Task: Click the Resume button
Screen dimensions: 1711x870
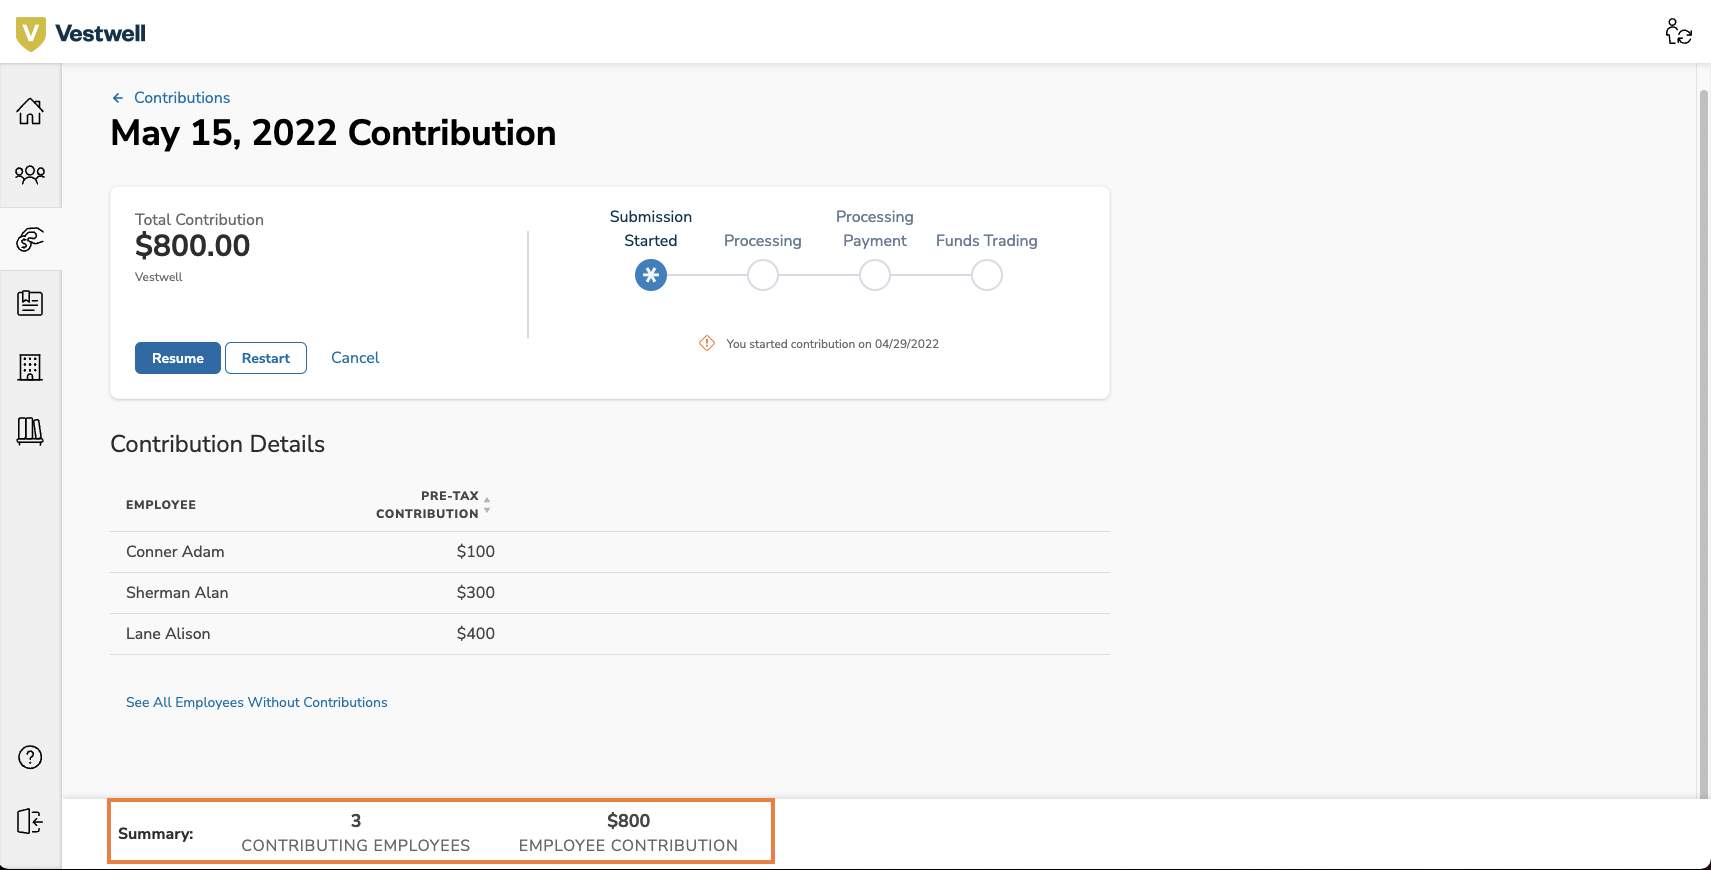Action: 177,358
